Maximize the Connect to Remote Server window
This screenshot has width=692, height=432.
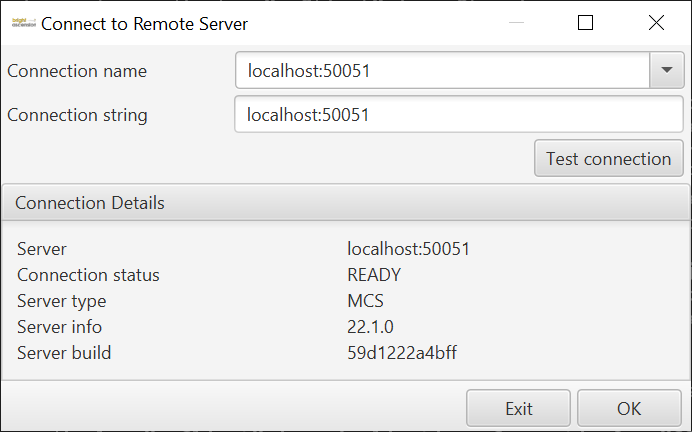[x=586, y=22]
